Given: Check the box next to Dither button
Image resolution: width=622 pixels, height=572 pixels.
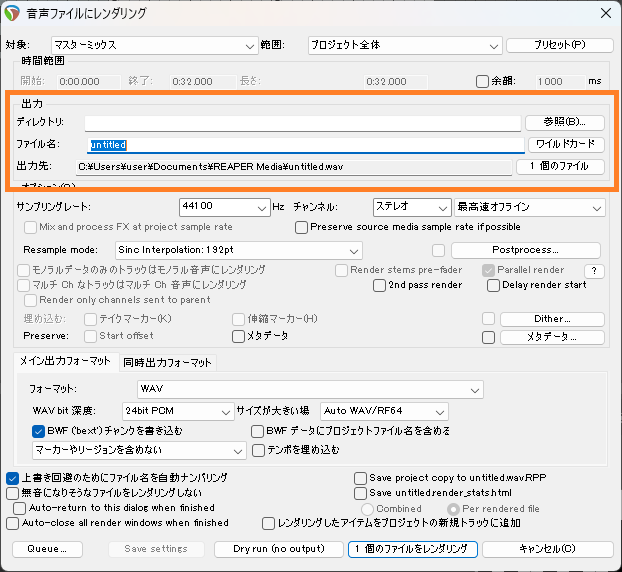Looking at the screenshot, I should 488,319.
